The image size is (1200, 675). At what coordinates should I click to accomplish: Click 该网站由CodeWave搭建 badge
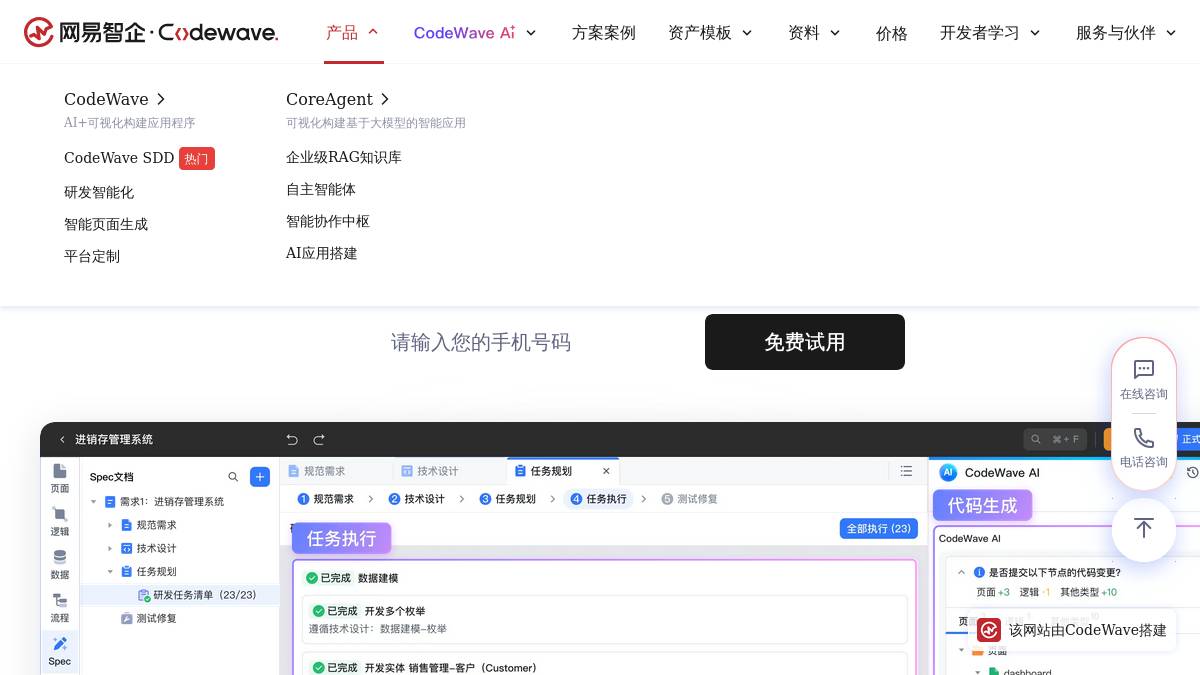(x=1072, y=630)
